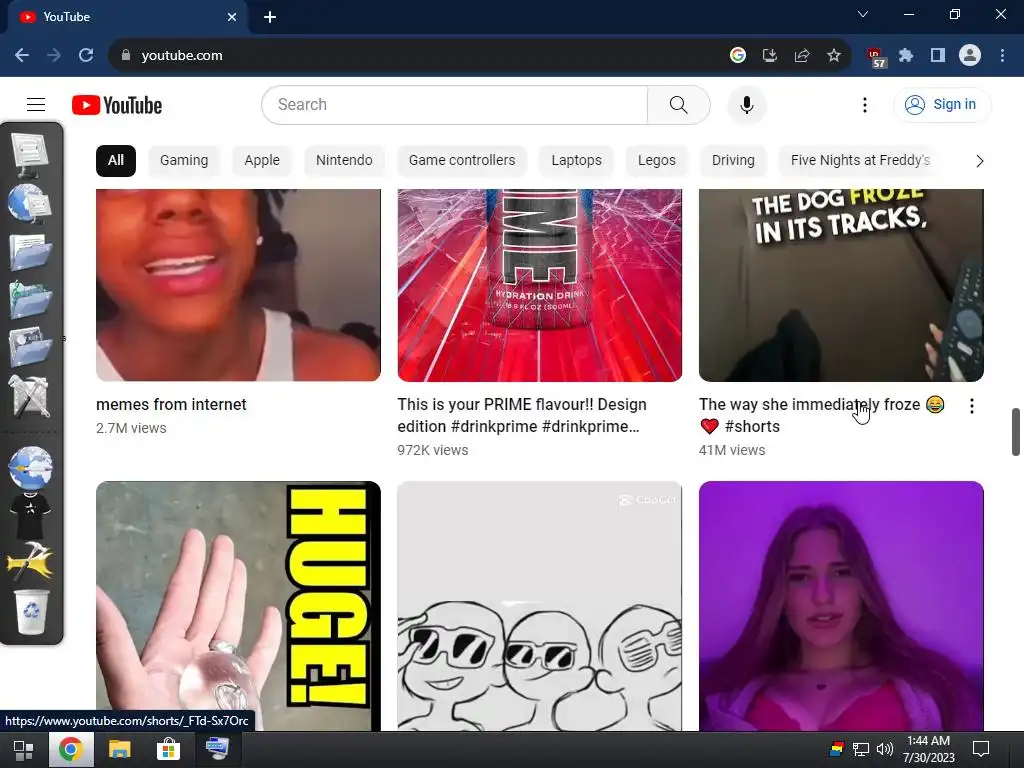Open the globe with arrow dock icon
The image size is (1024, 768).
(x=30, y=468)
